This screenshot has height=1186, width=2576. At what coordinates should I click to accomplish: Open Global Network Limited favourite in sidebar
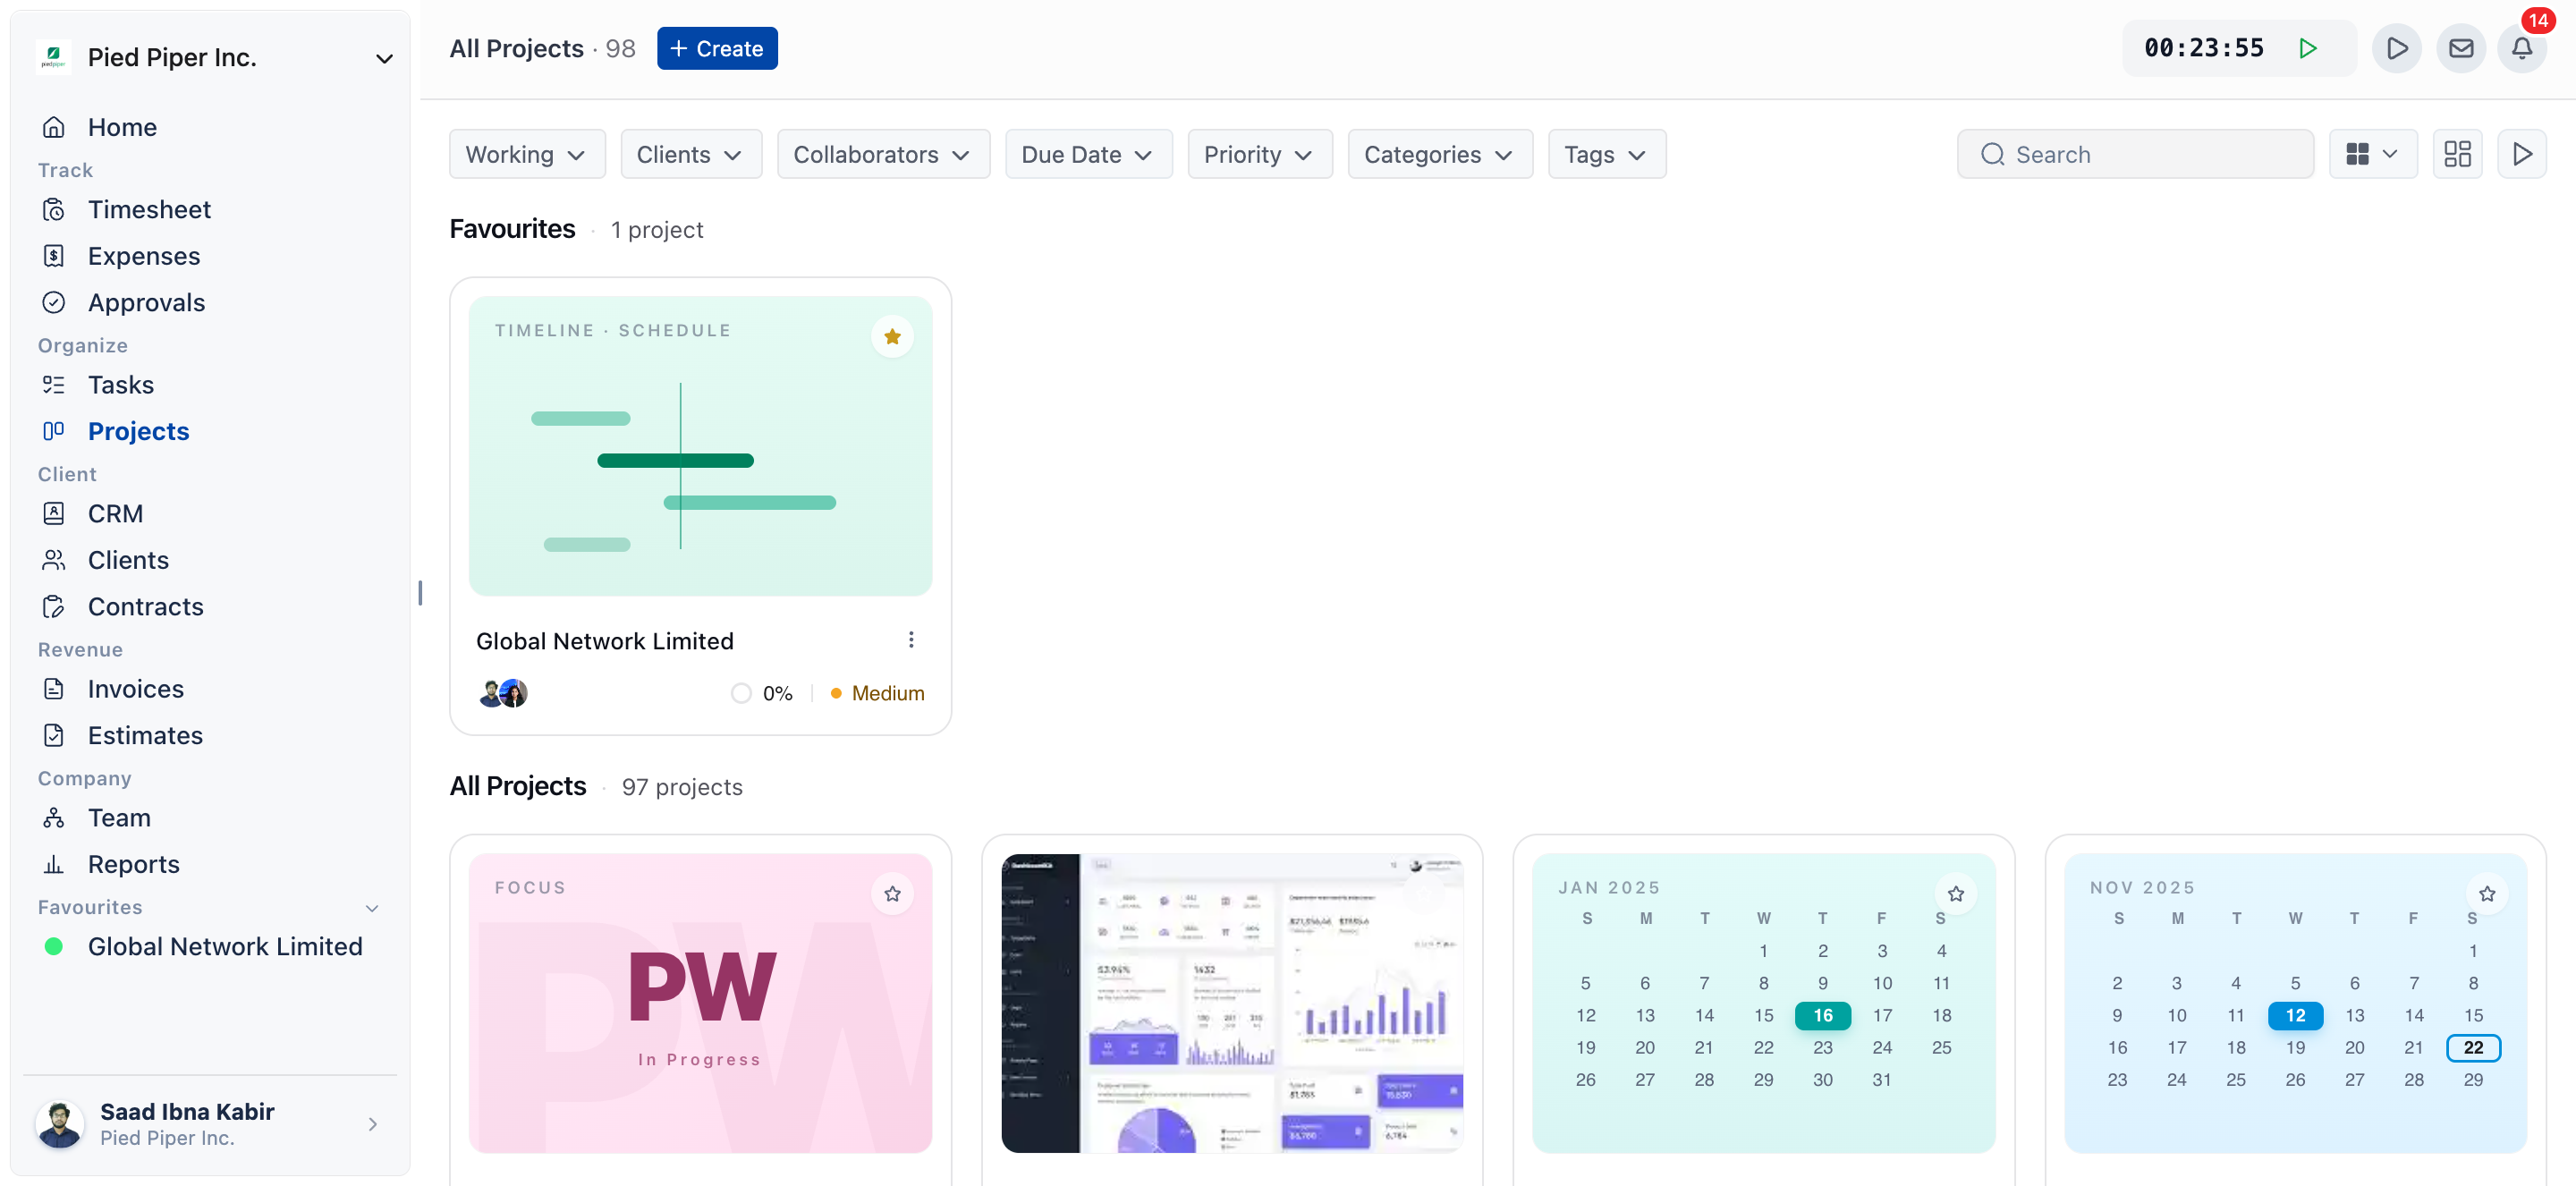224,946
